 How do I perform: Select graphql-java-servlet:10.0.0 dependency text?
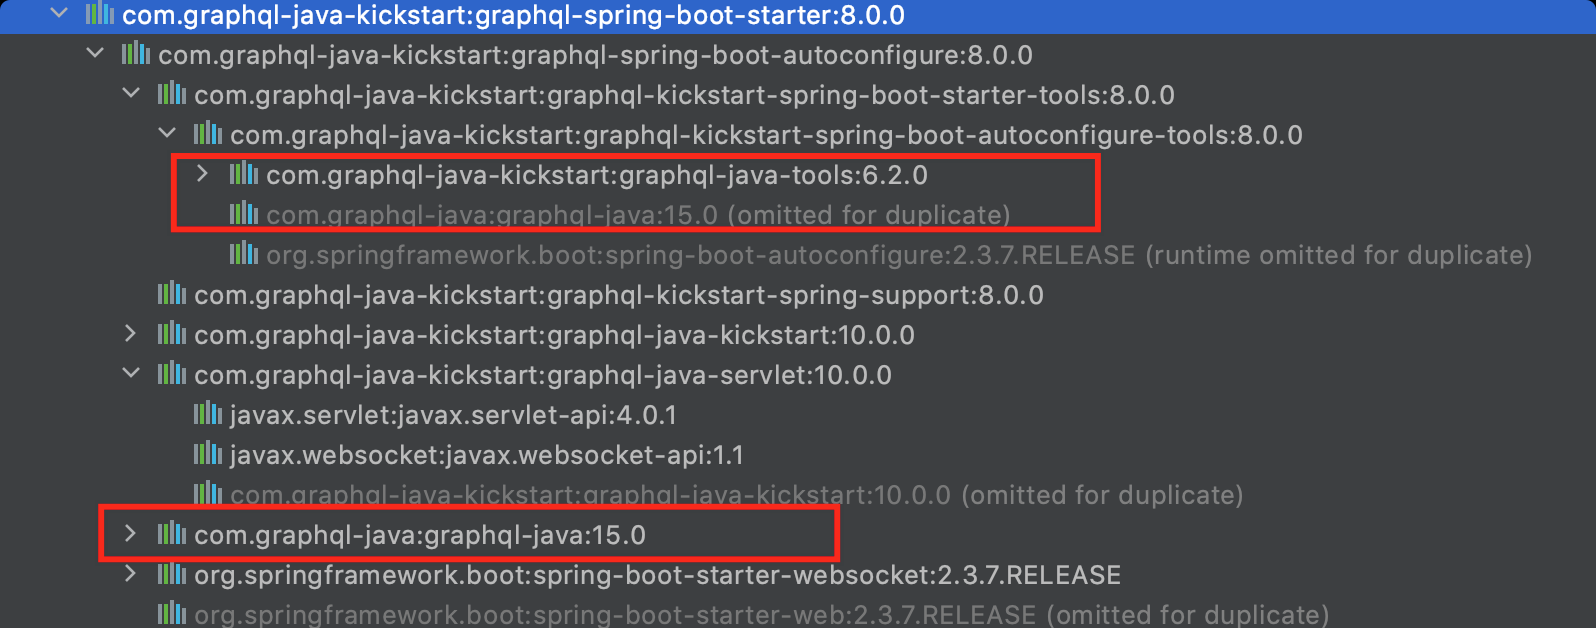click(x=543, y=375)
